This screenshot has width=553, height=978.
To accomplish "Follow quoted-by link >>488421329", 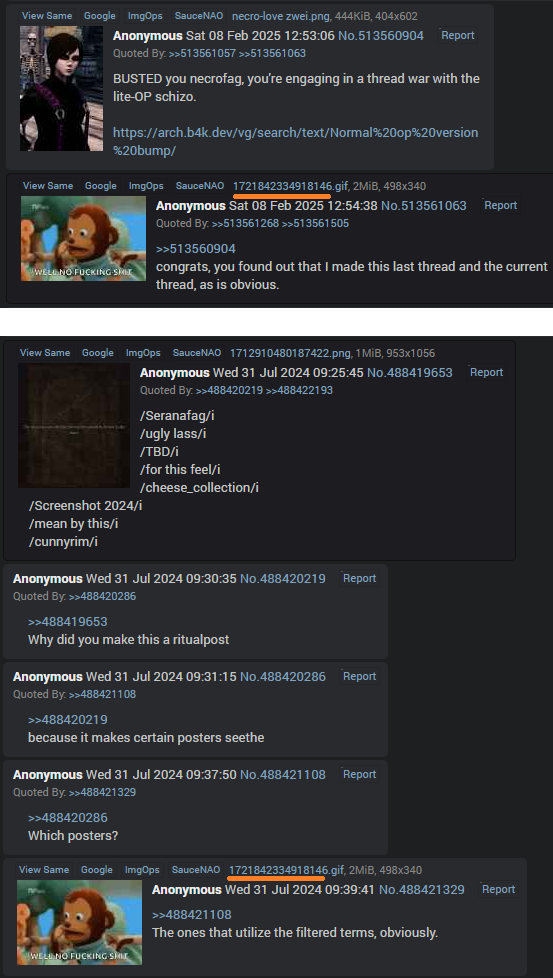I will pyautogui.click(x=102, y=793).
